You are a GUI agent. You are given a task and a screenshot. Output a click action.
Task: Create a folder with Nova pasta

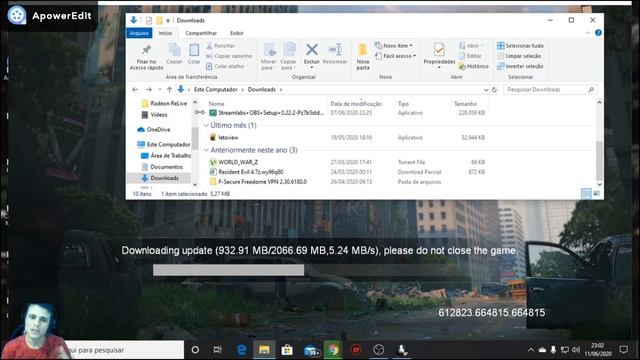362,56
